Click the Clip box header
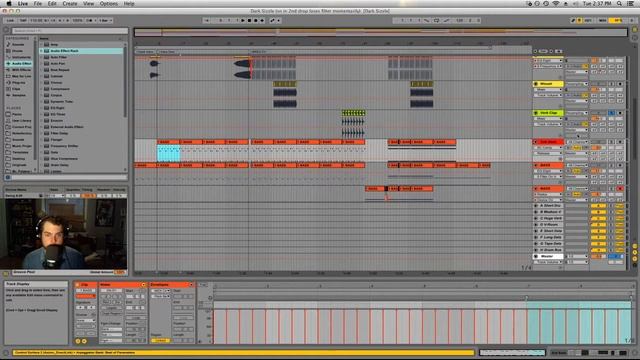 pyautogui.click(x=86, y=284)
